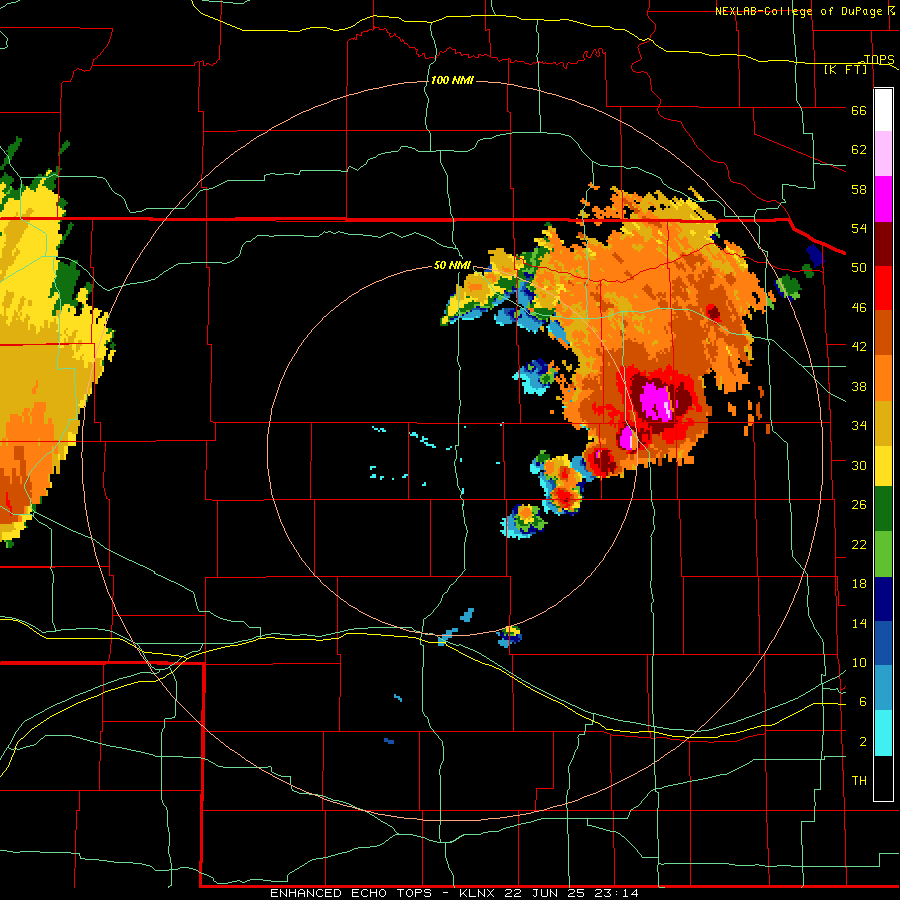Pick the magenta legend swatch
The height and width of the screenshot is (900, 900).
[x=883, y=199]
